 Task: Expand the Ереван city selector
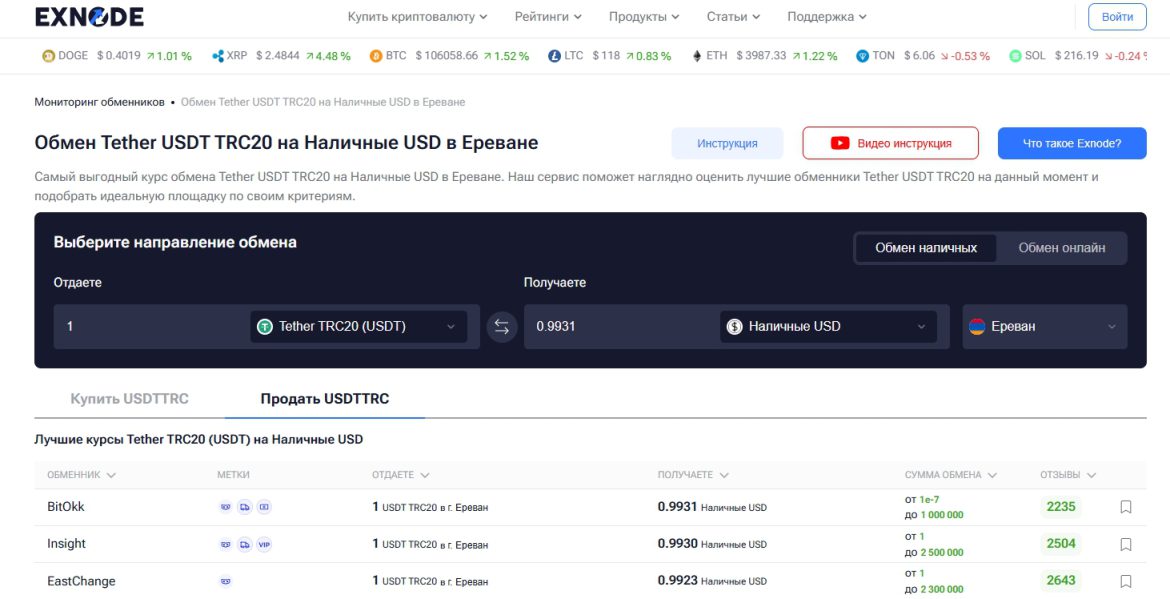1044,327
